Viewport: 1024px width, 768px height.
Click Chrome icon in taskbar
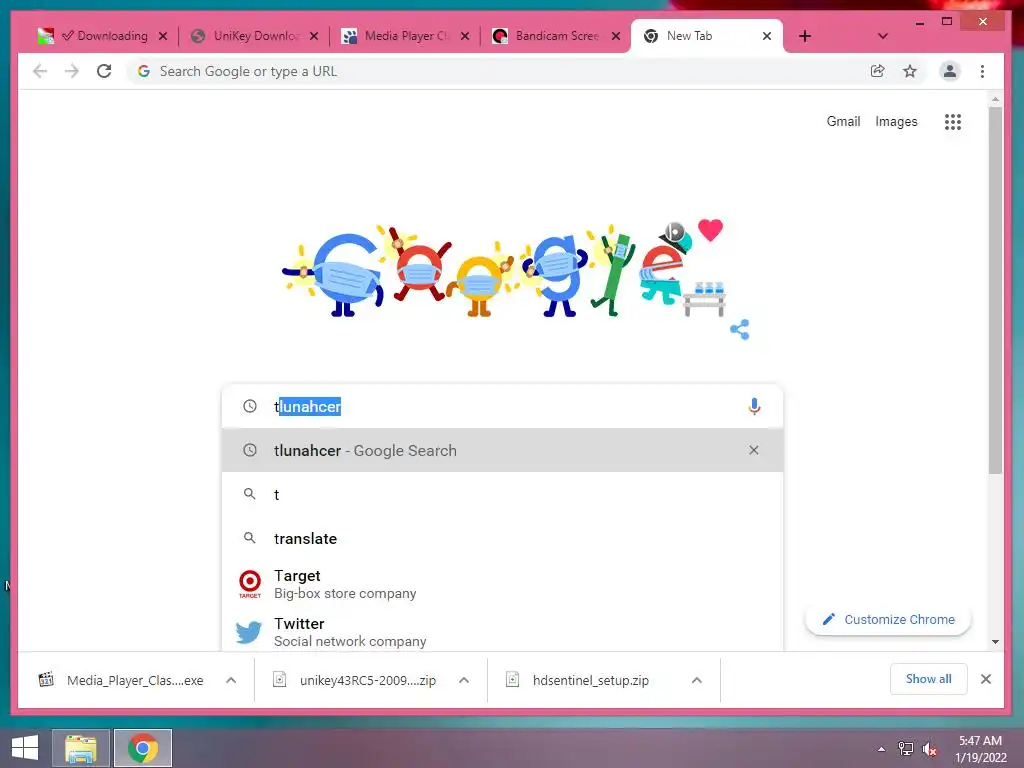tap(143, 748)
